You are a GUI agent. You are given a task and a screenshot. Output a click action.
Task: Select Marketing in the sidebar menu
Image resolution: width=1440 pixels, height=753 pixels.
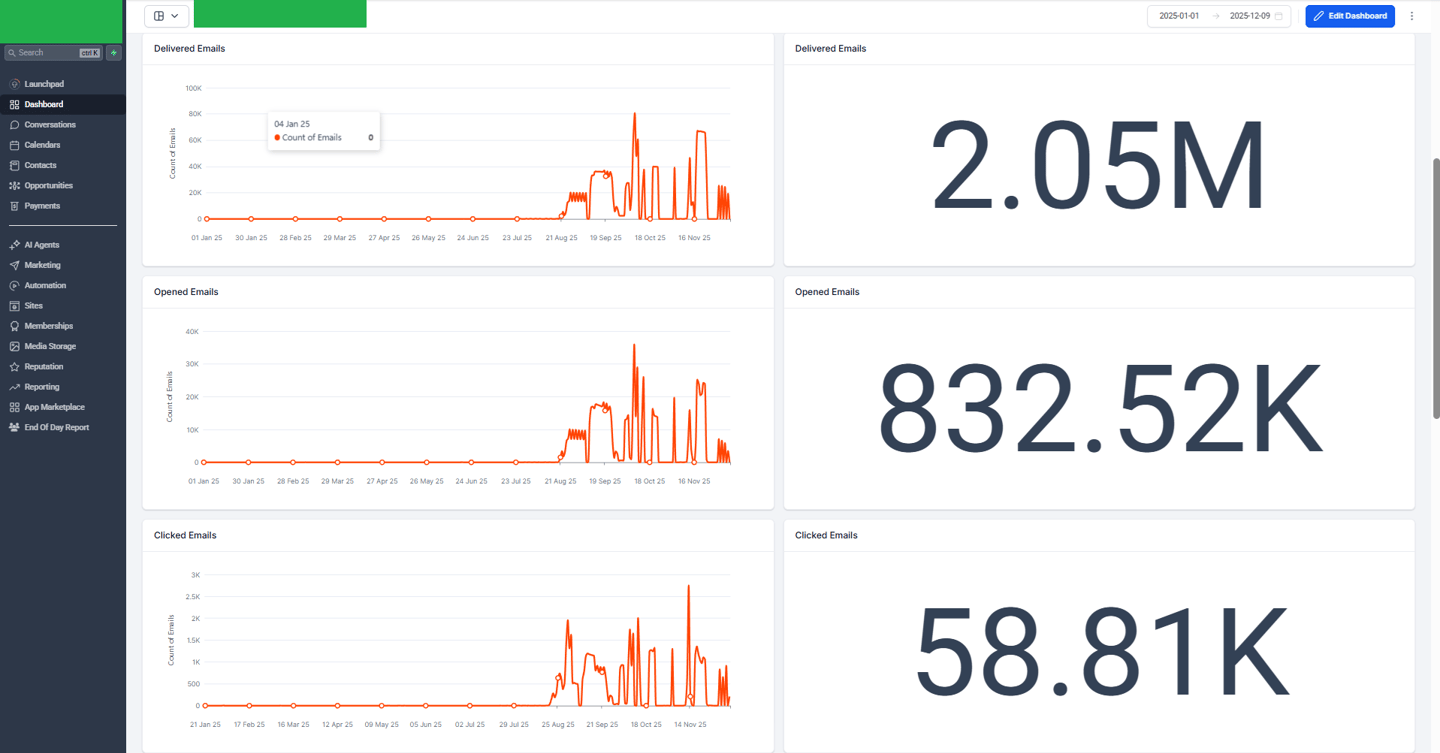coord(42,265)
